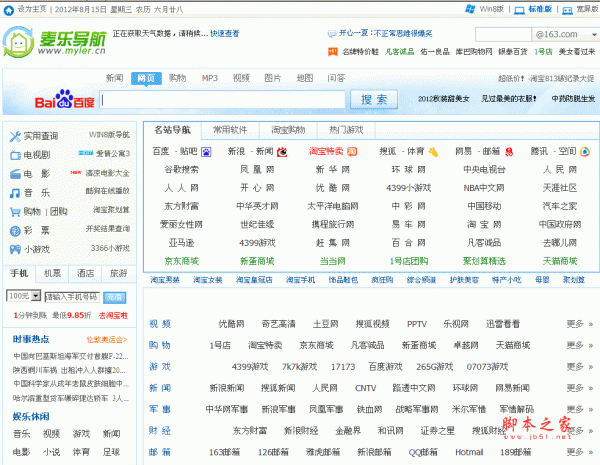Click the Win8版 Windows flag icon

click(470, 9)
